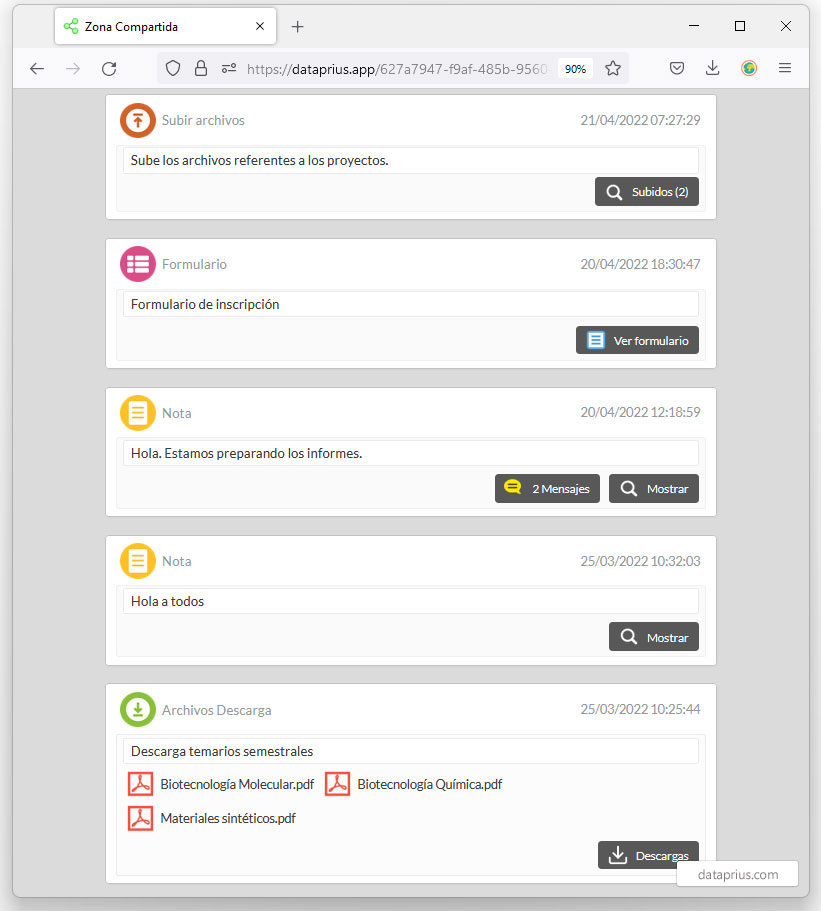Image resolution: width=821 pixels, height=911 pixels.
Task: Click the Descargas button
Action: click(x=648, y=855)
